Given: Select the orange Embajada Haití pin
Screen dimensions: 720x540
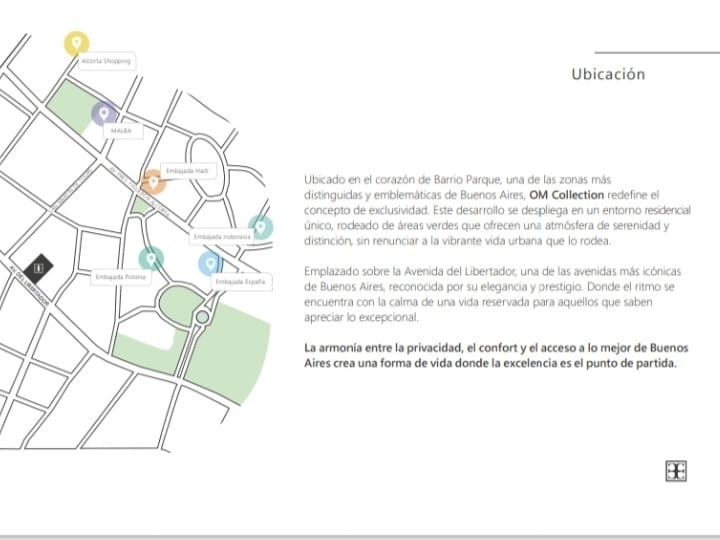Looking at the screenshot, I should [x=152, y=181].
